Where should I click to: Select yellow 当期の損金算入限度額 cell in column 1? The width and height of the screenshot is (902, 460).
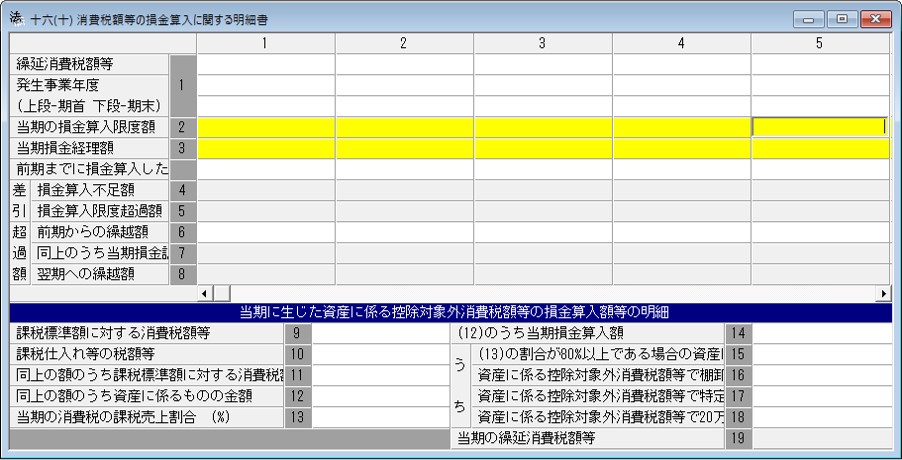pyautogui.click(x=266, y=127)
